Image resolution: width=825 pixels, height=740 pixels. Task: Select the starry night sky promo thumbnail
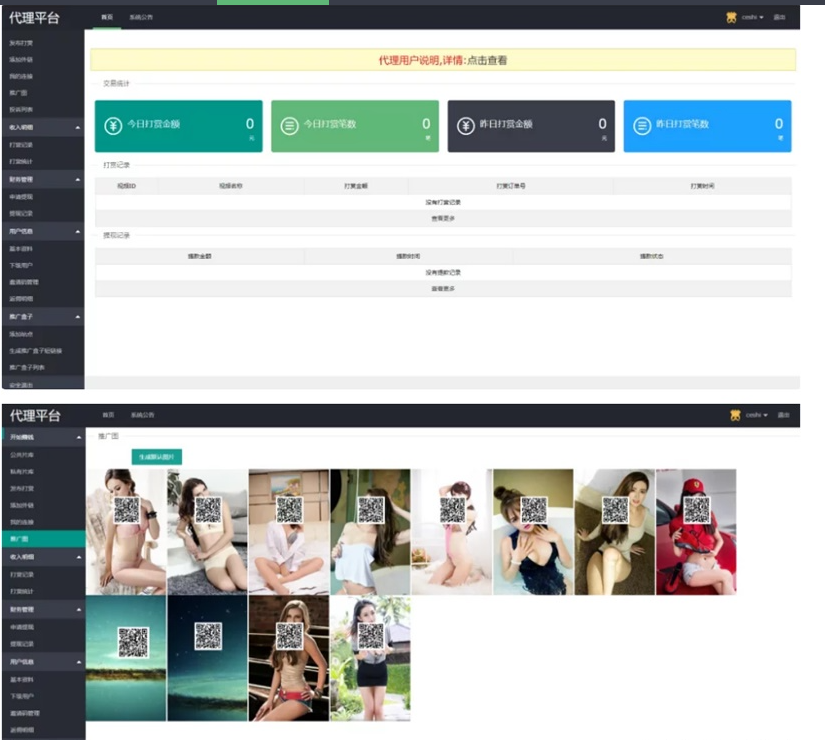[207, 658]
